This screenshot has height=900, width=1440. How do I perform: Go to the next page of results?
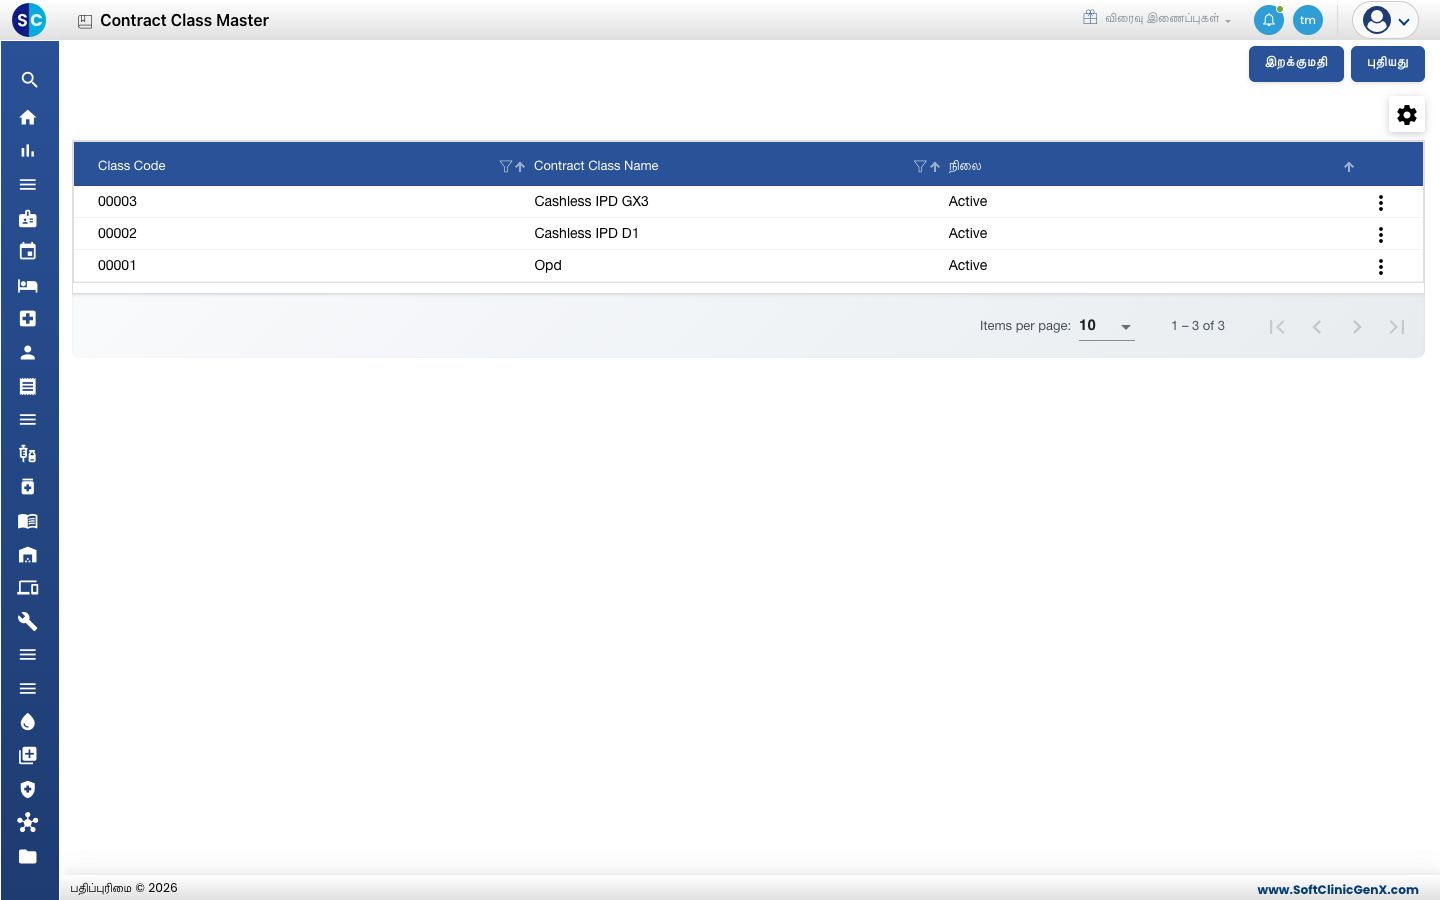1357,327
